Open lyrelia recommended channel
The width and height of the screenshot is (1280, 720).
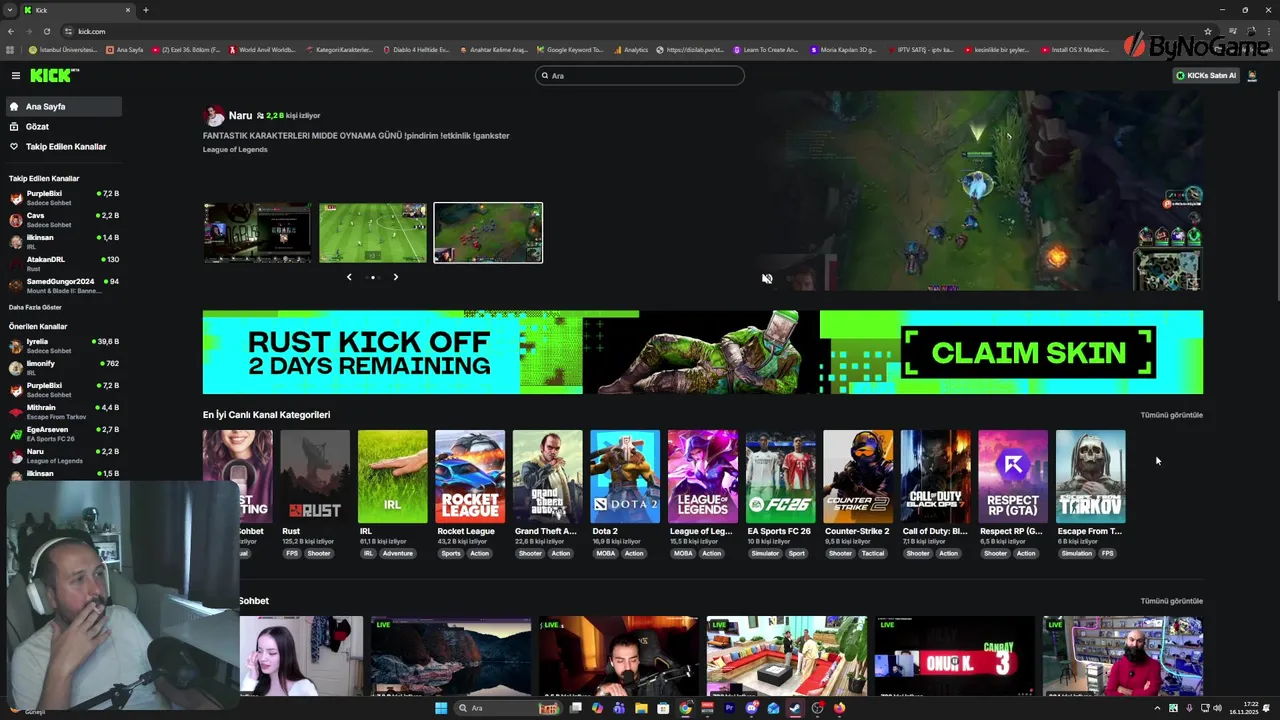(63, 345)
